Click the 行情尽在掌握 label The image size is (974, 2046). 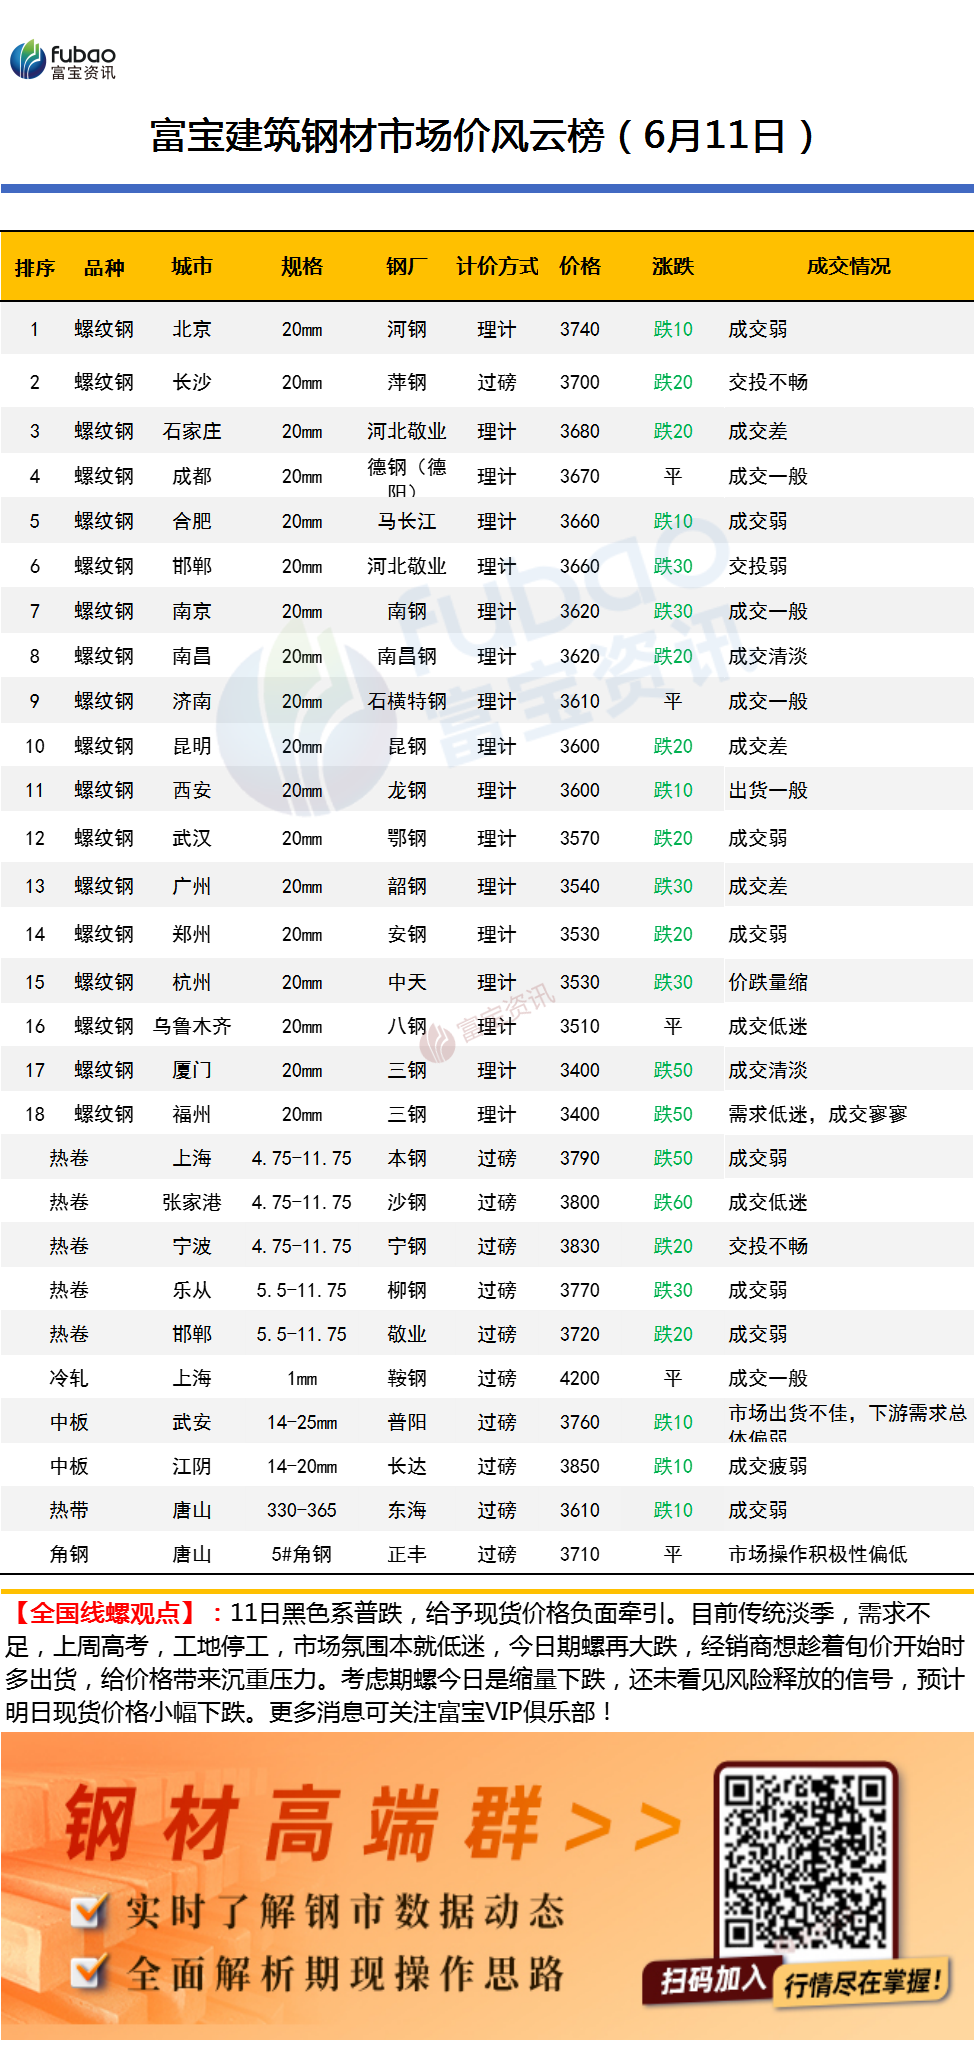tap(862, 1982)
